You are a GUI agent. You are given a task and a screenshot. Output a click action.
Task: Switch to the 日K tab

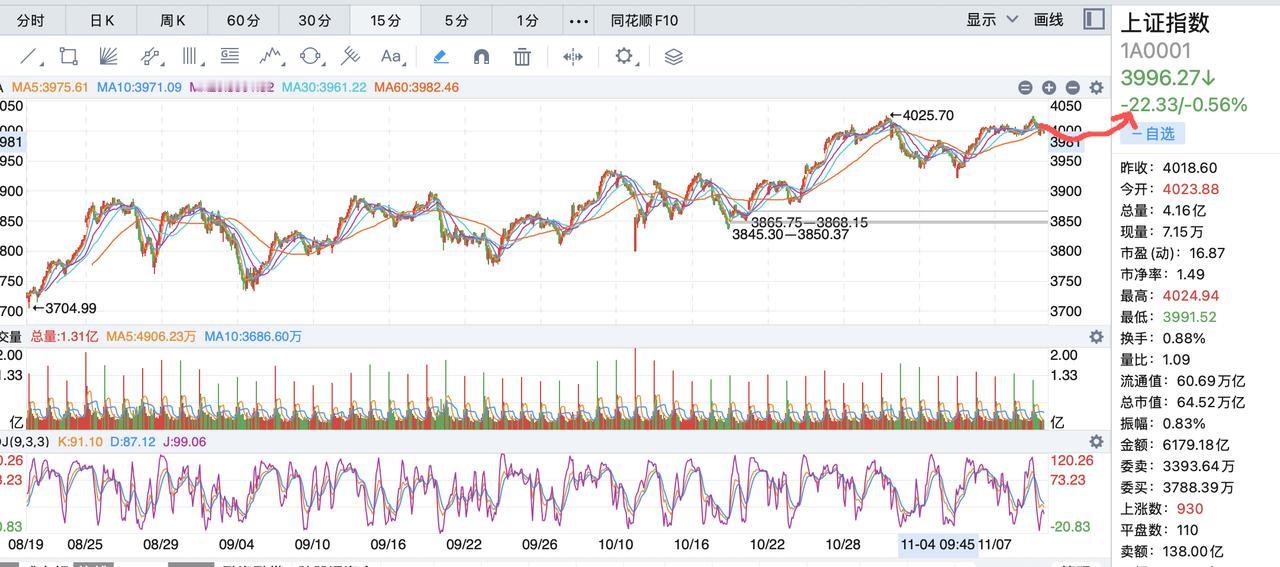(x=102, y=20)
